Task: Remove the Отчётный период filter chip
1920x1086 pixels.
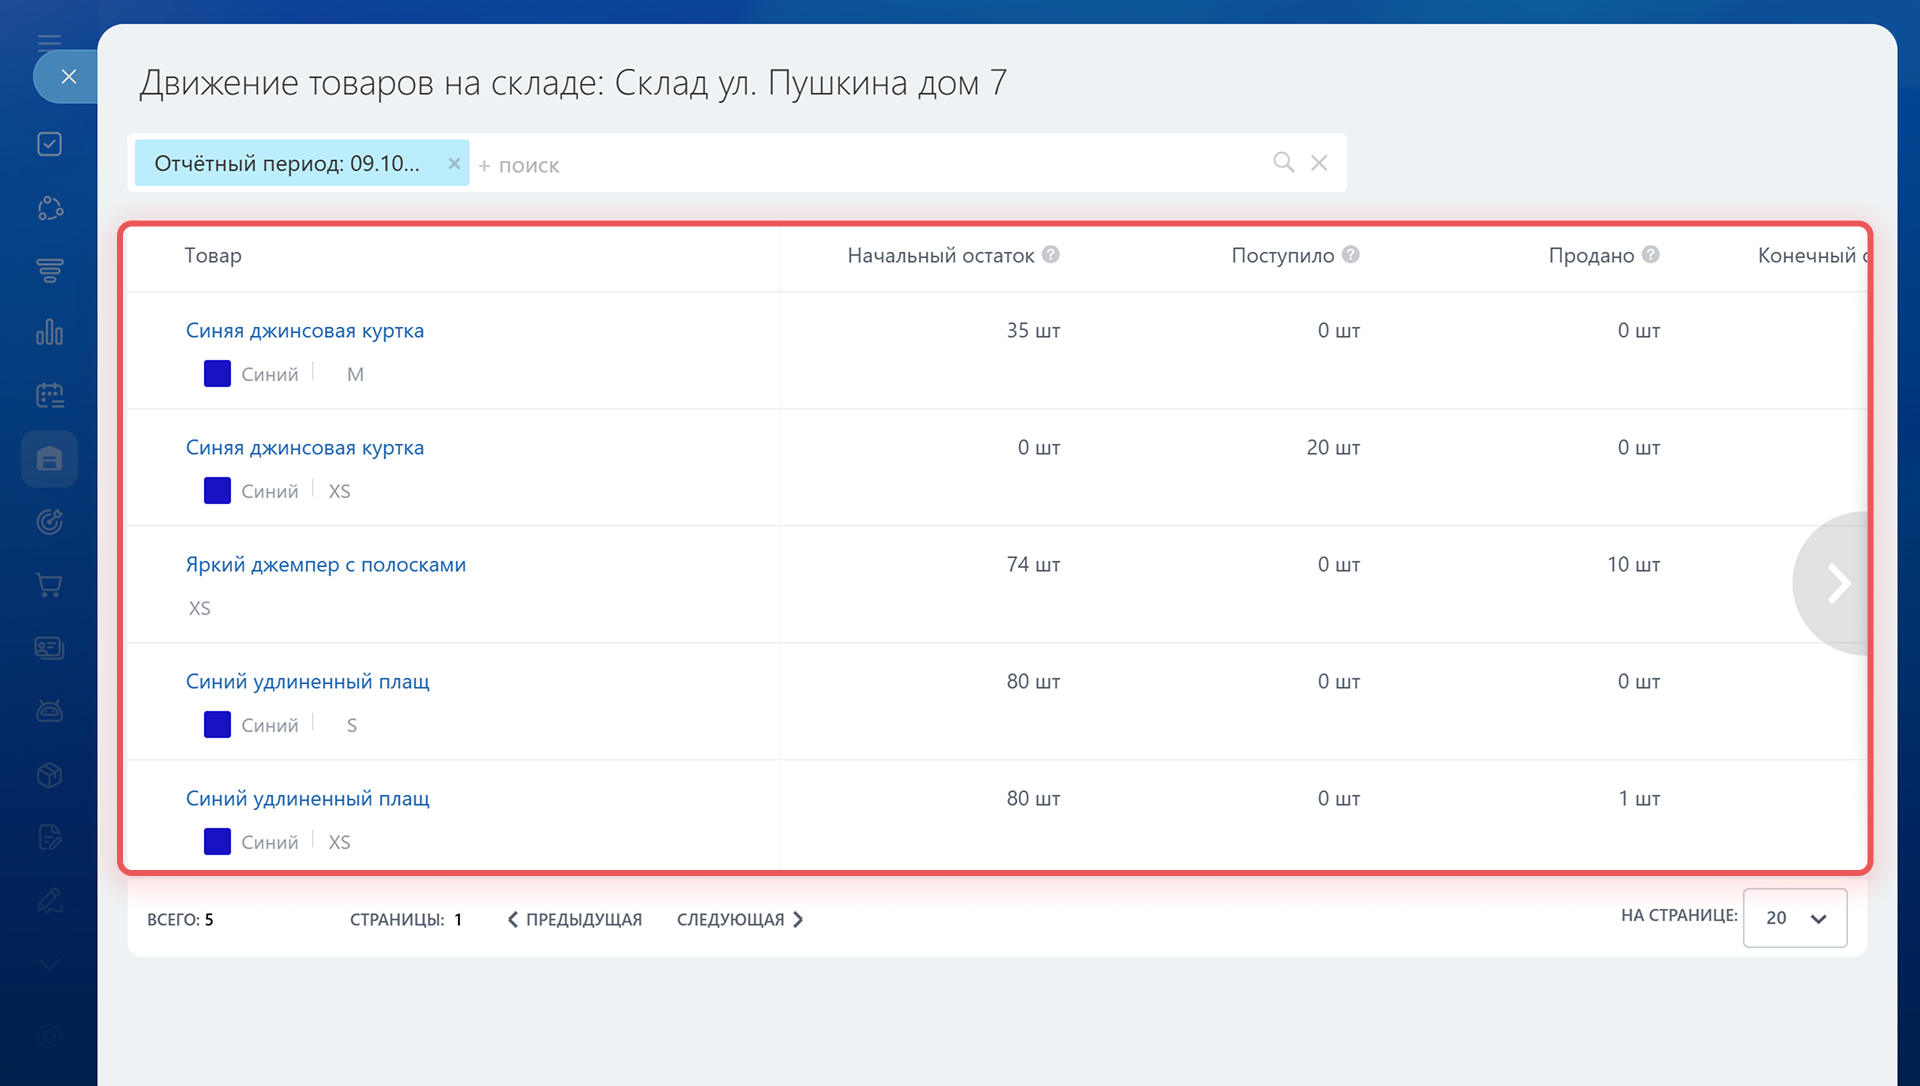Action: tap(454, 163)
